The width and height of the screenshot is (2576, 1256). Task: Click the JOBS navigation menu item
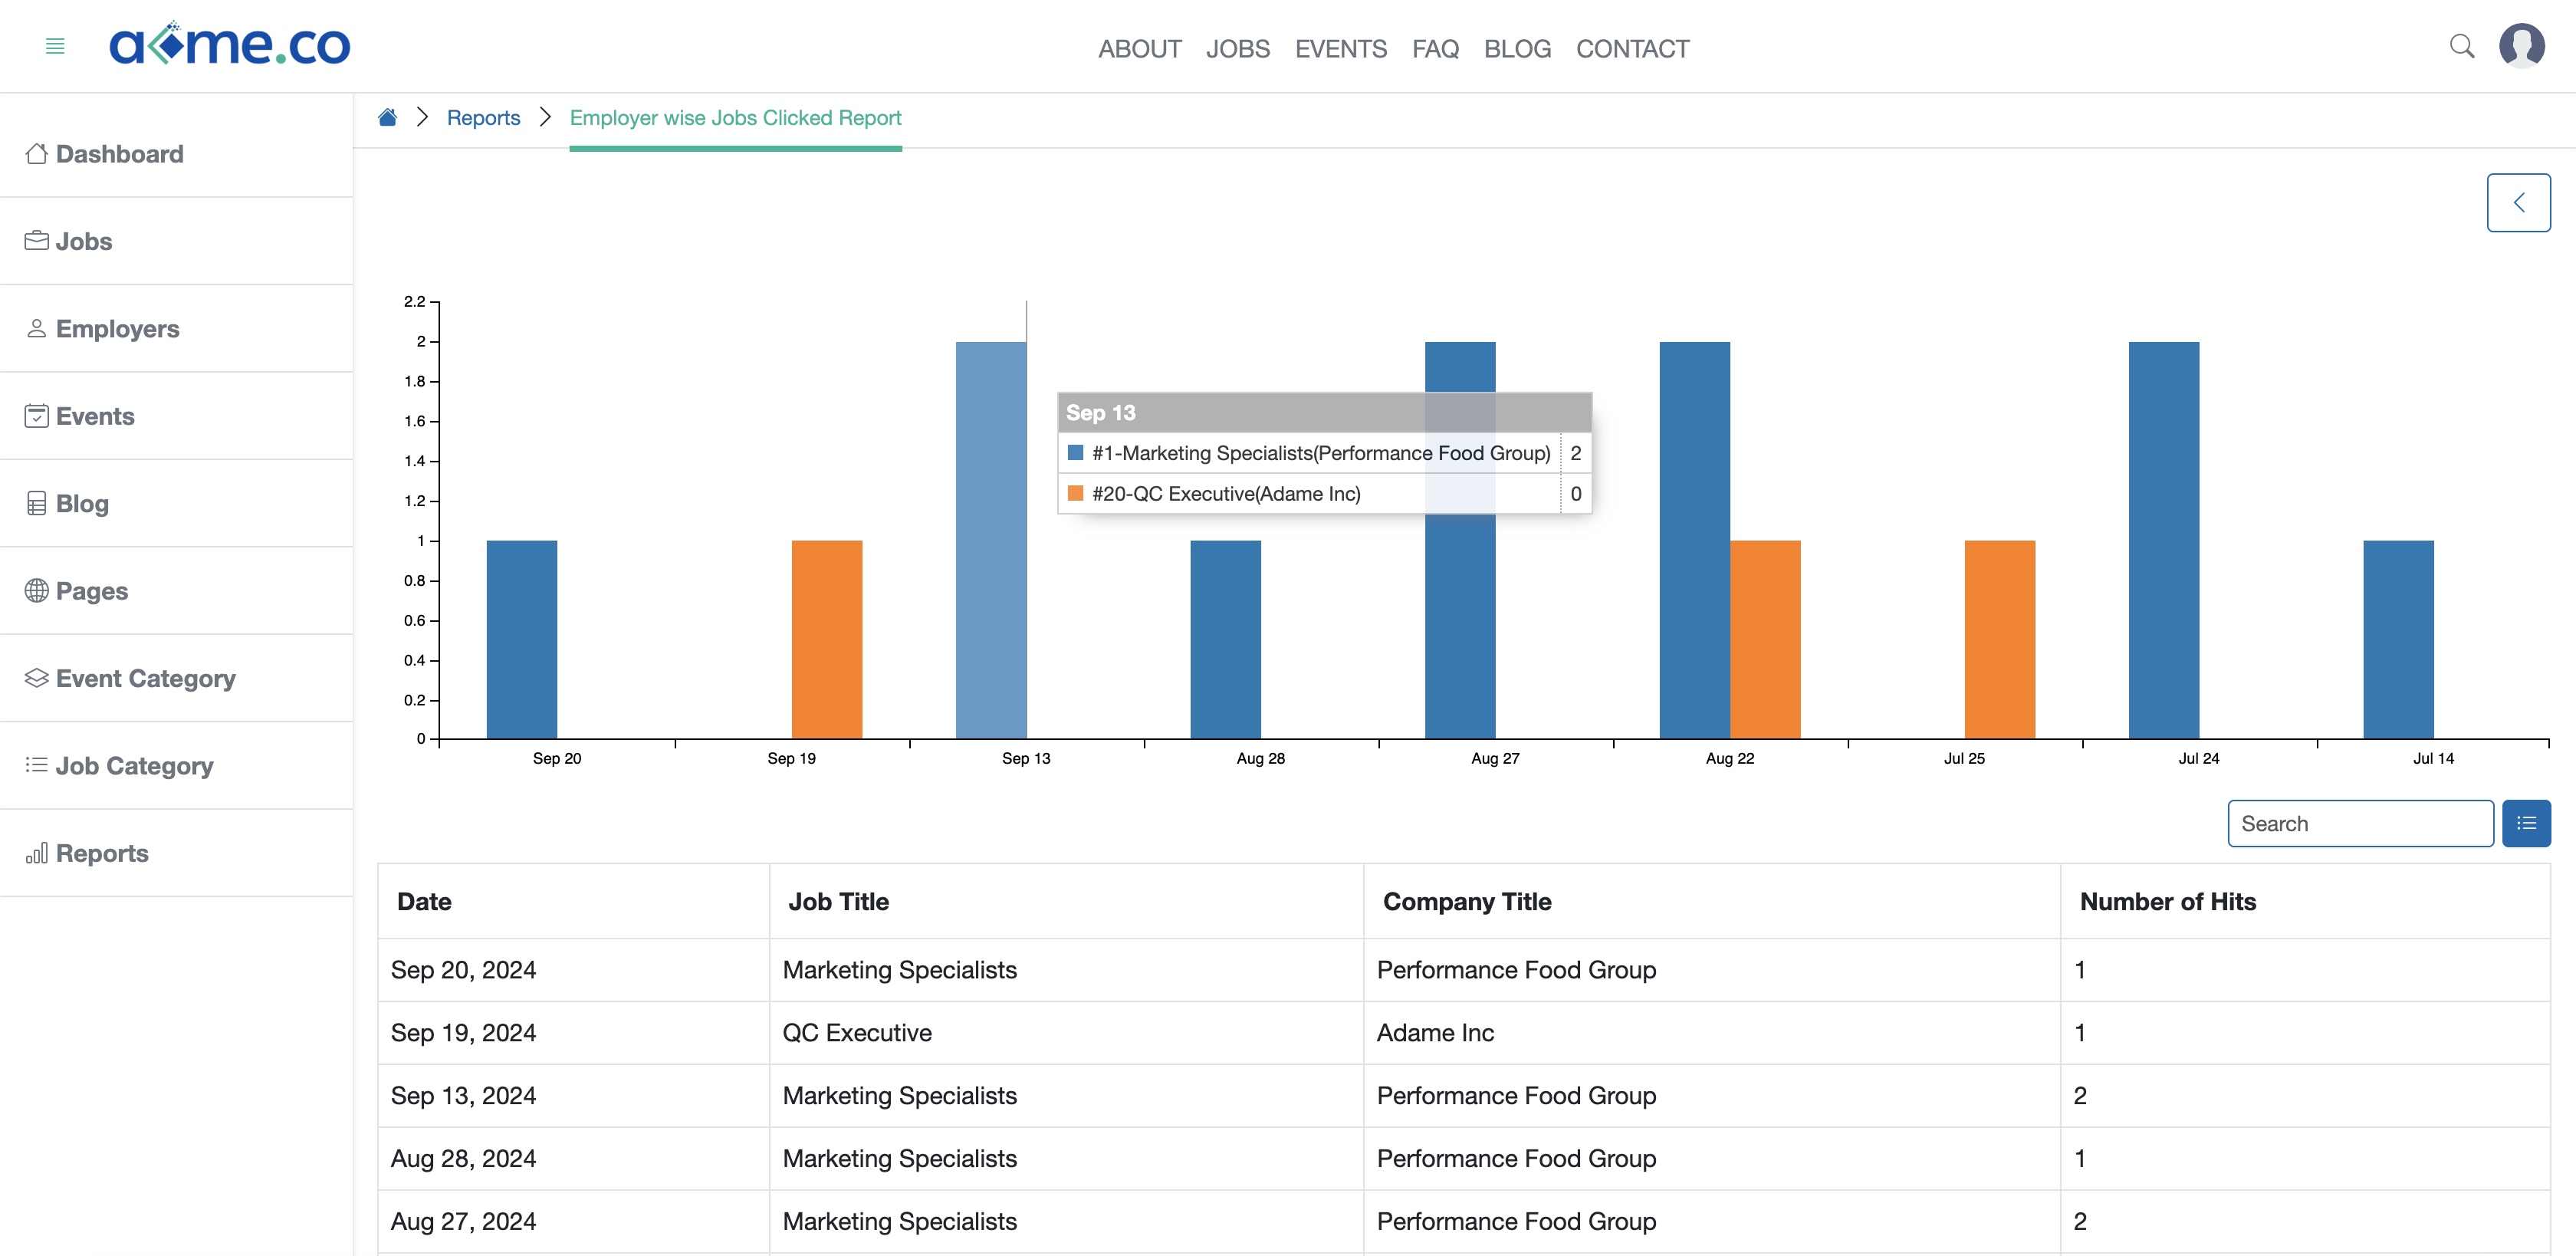point(1239,48)
